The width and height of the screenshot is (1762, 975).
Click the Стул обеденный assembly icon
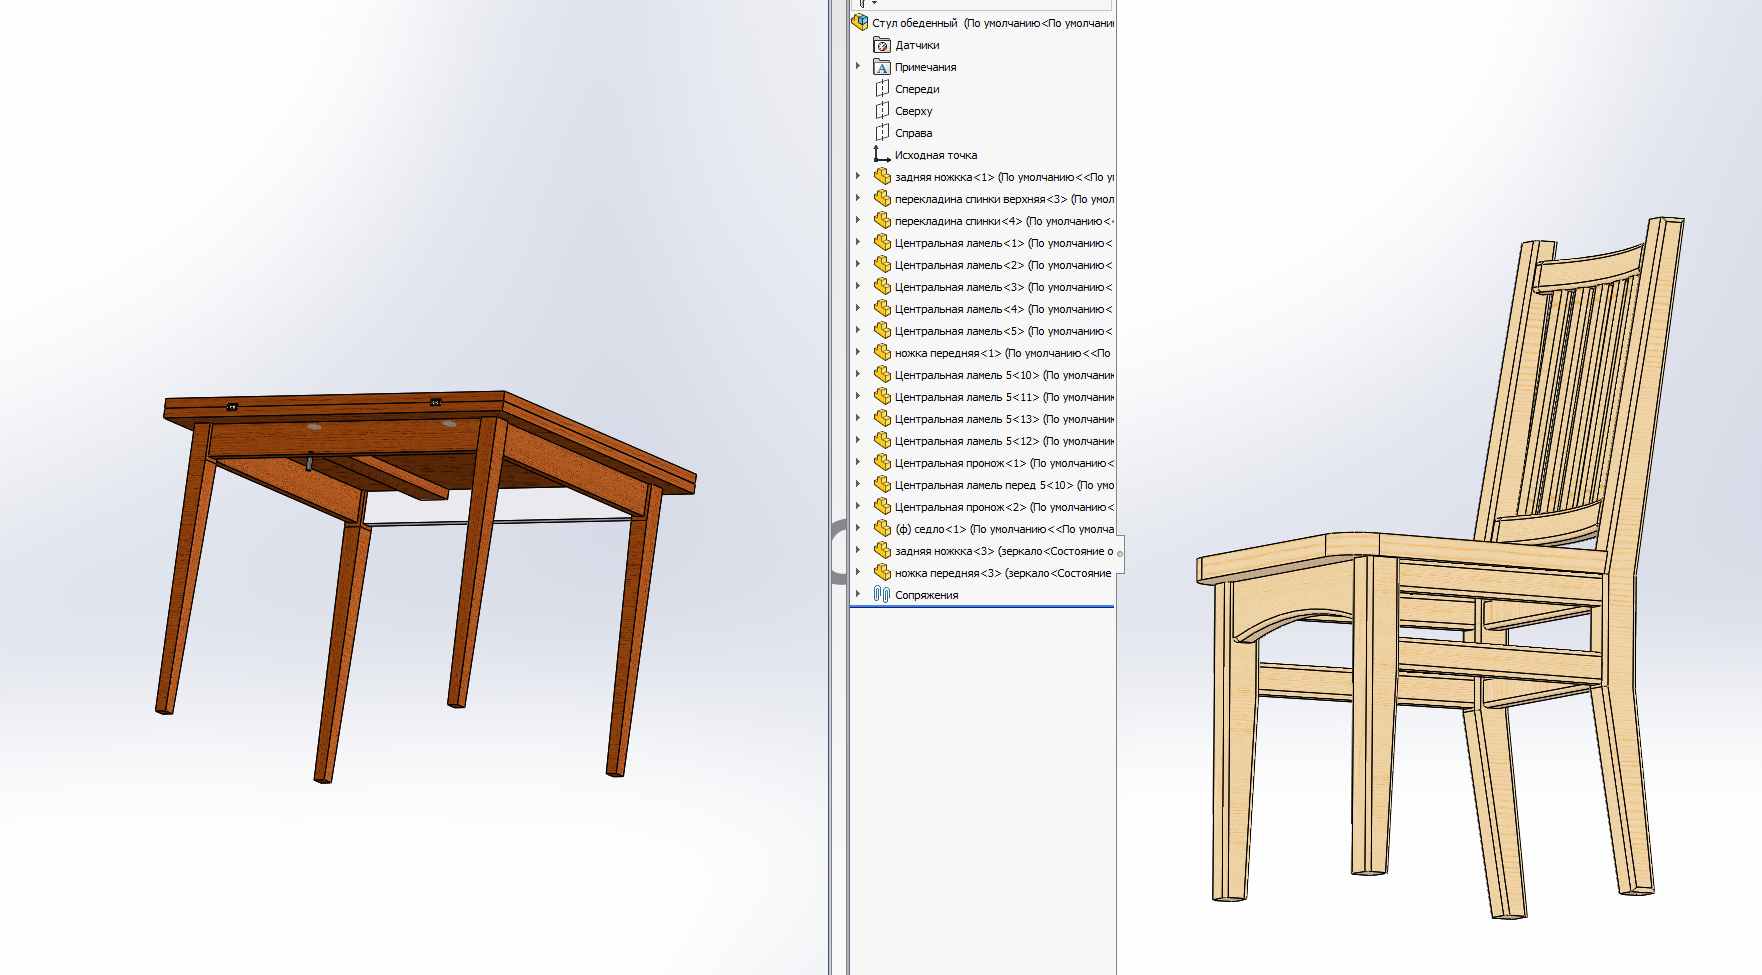point(860,22)
